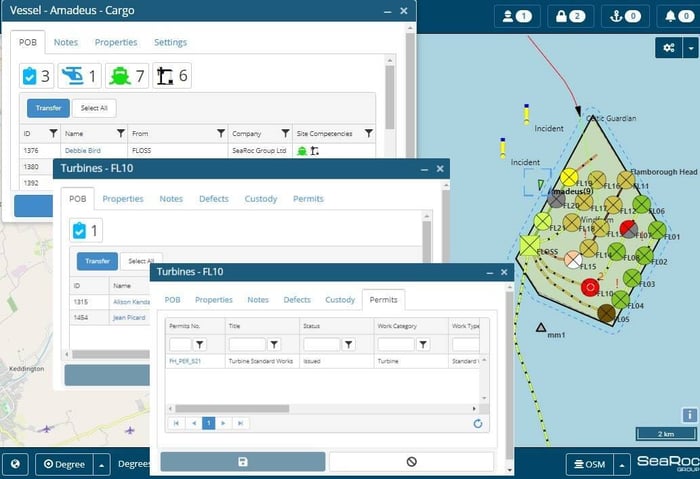
Task: Select the mm1 triangle marker on map
Action: (x=541, y=328)
